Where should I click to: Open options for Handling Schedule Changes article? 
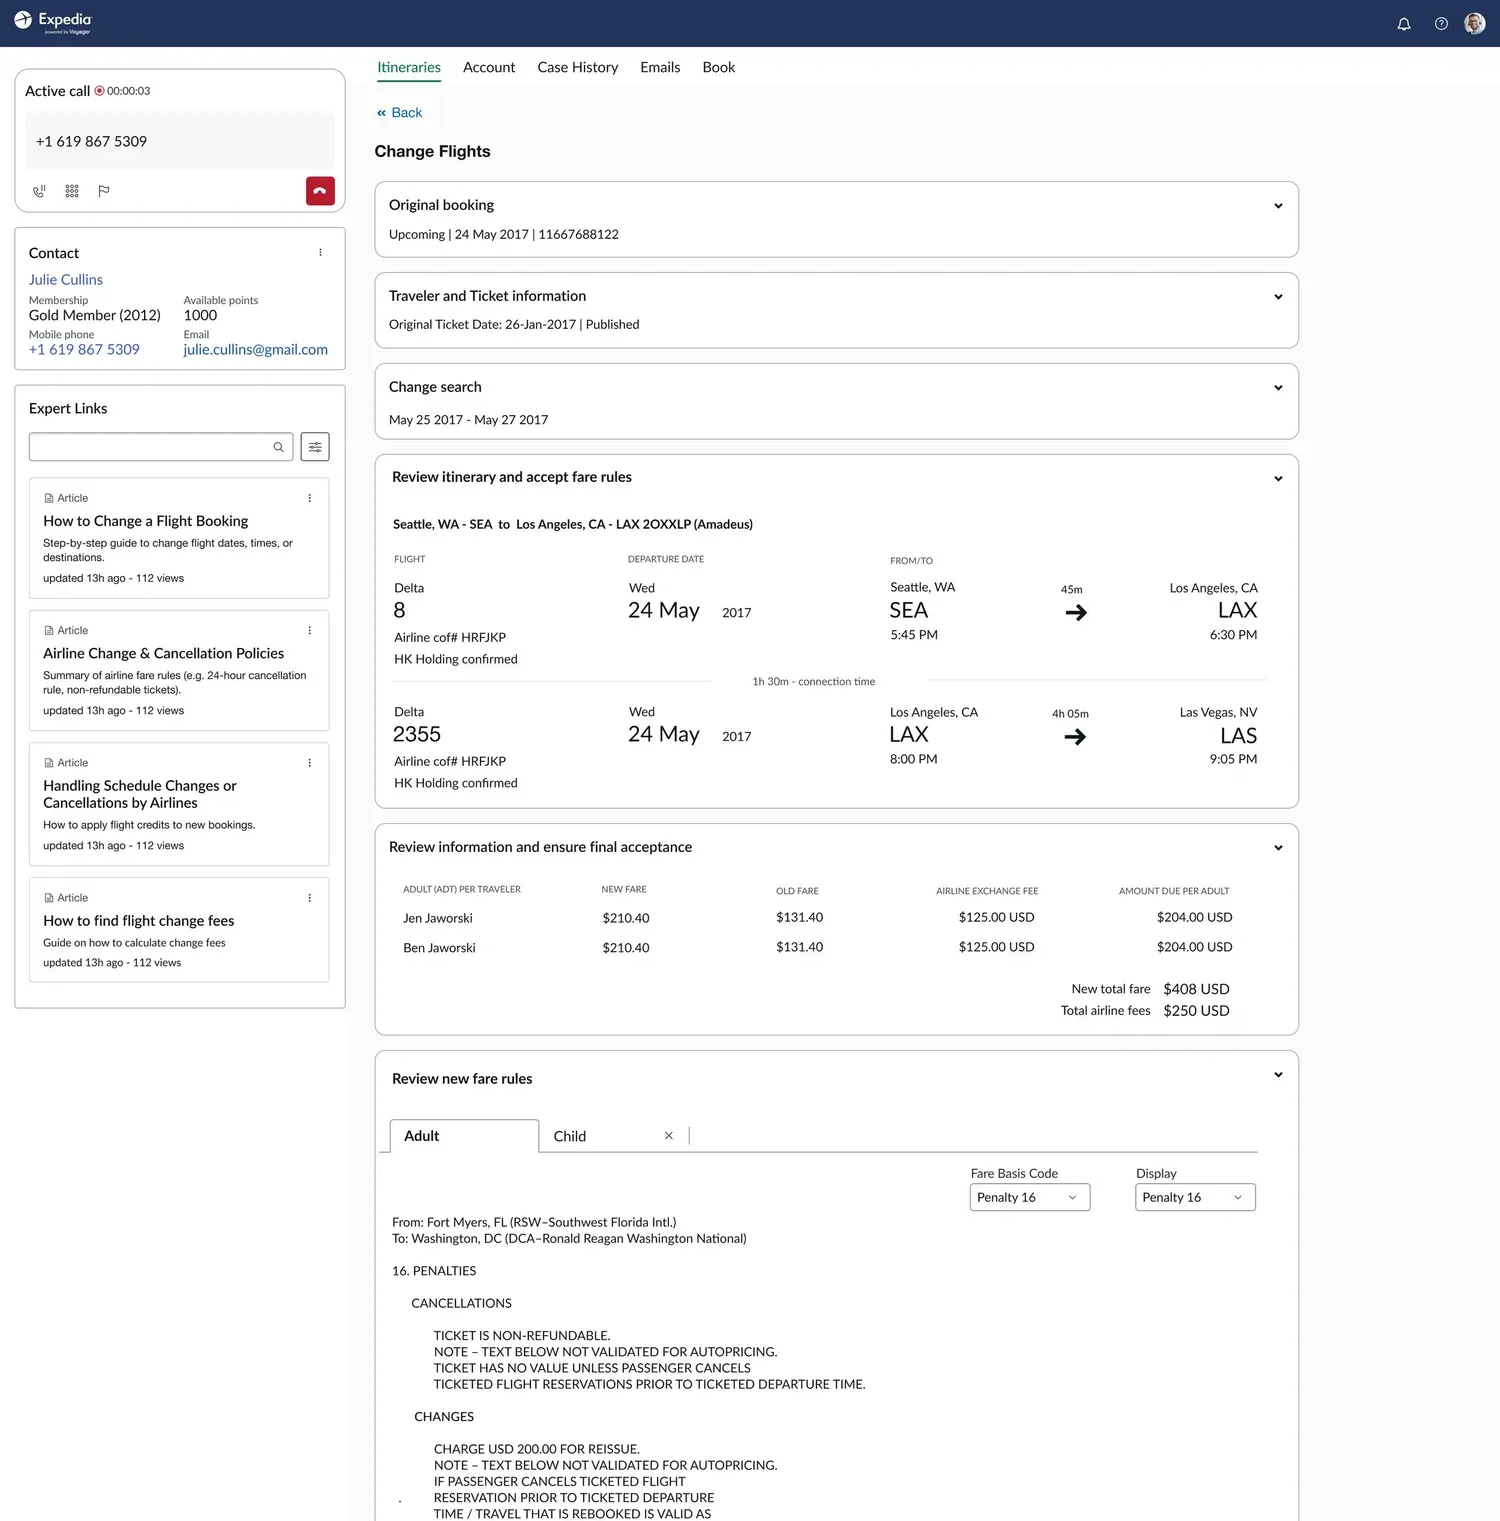point(310,763)
